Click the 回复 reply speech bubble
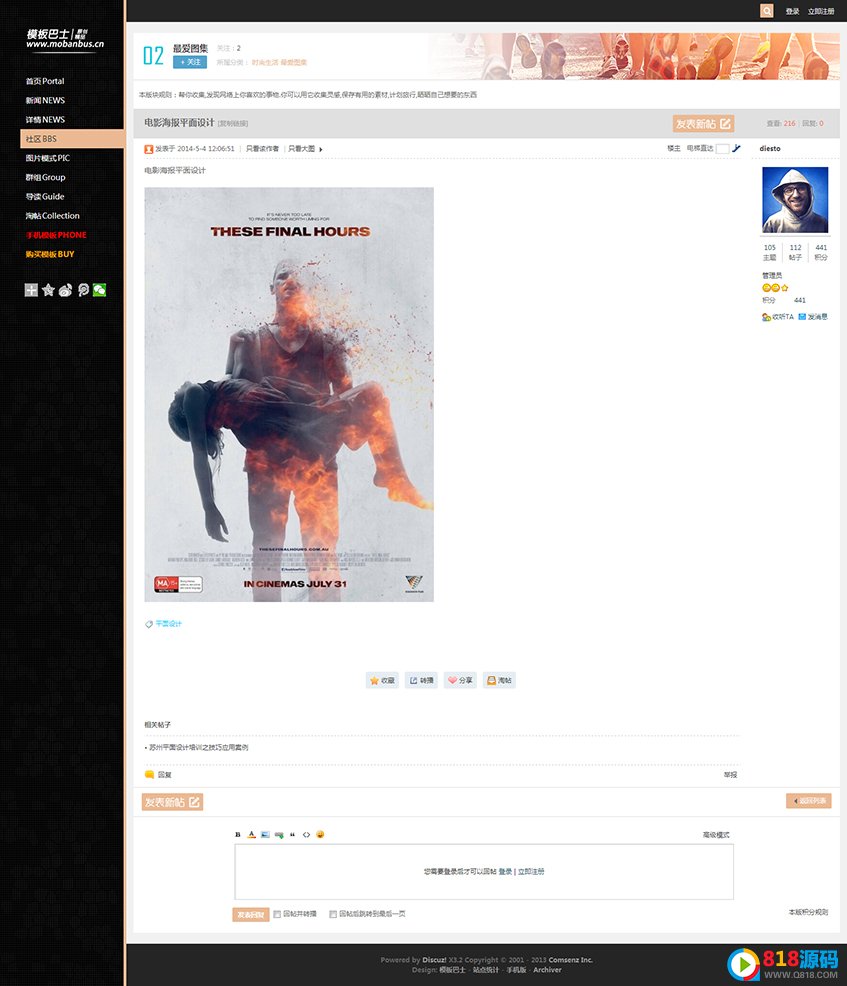847x986 pixels. pos(158,775)
